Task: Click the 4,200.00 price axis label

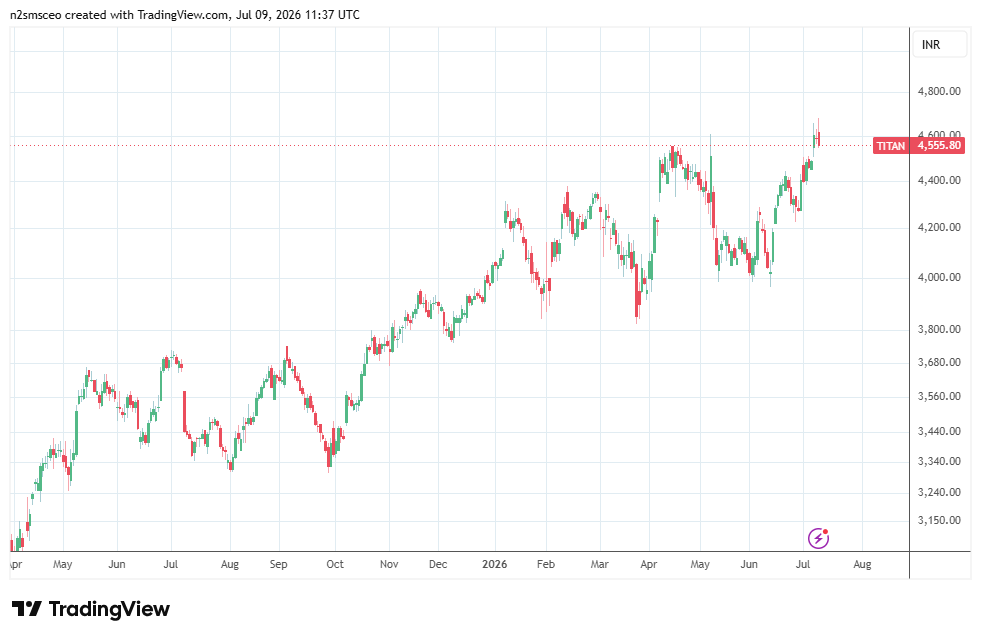Action: click(x=938, y=227)
